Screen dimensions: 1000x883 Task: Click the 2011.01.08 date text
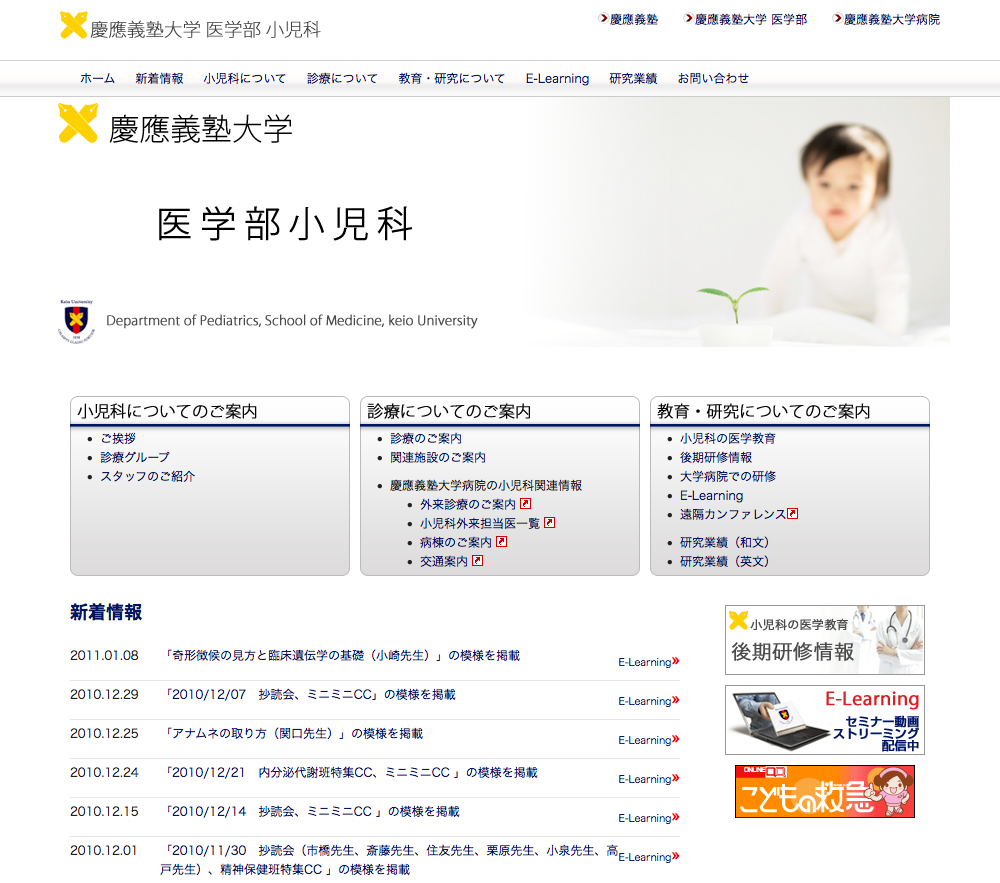pos(104,655)
